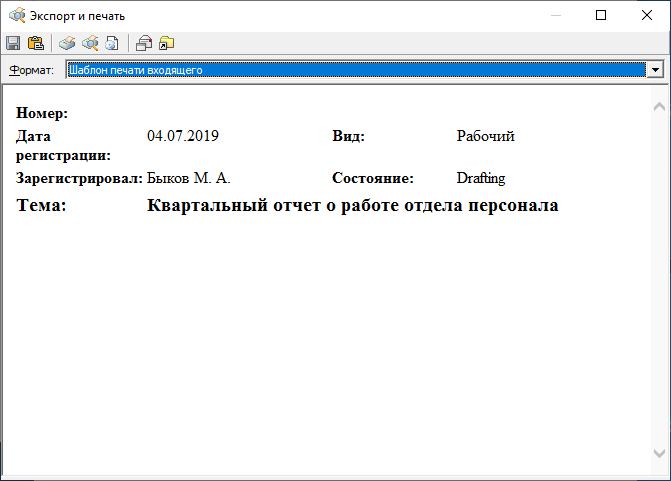Image resolution: width=671 pixels, height=481 pixels.
Task: Click the registrar name Быков М. А.
Action: tap(189, 179)
